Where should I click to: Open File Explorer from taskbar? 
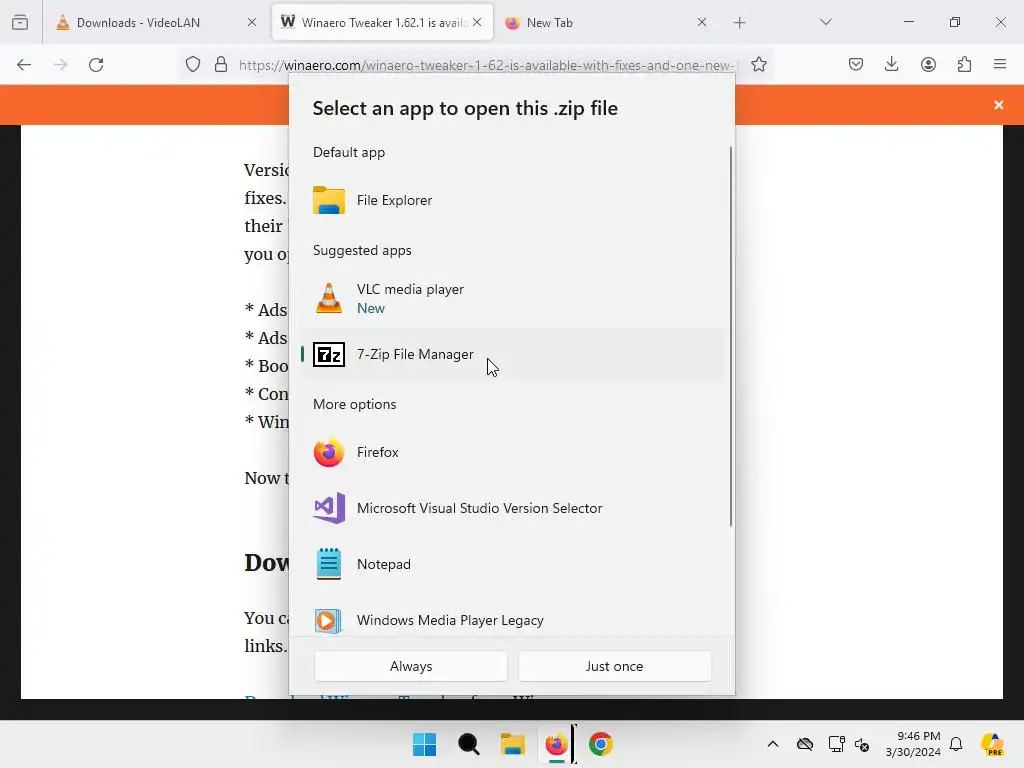pos(513,744)
